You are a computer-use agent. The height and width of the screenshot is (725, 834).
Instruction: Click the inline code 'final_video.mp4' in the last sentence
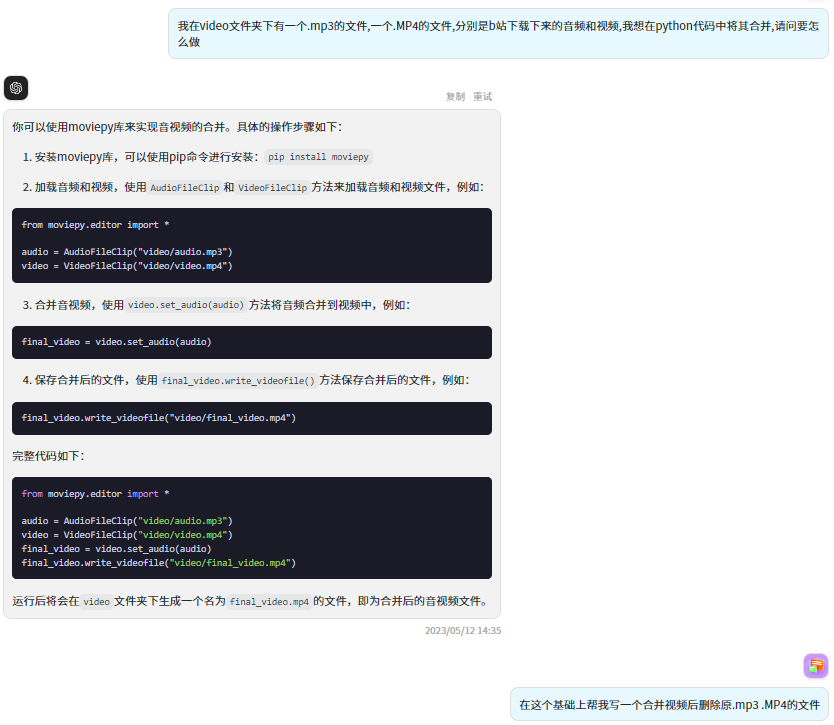[x=269, y=602]
